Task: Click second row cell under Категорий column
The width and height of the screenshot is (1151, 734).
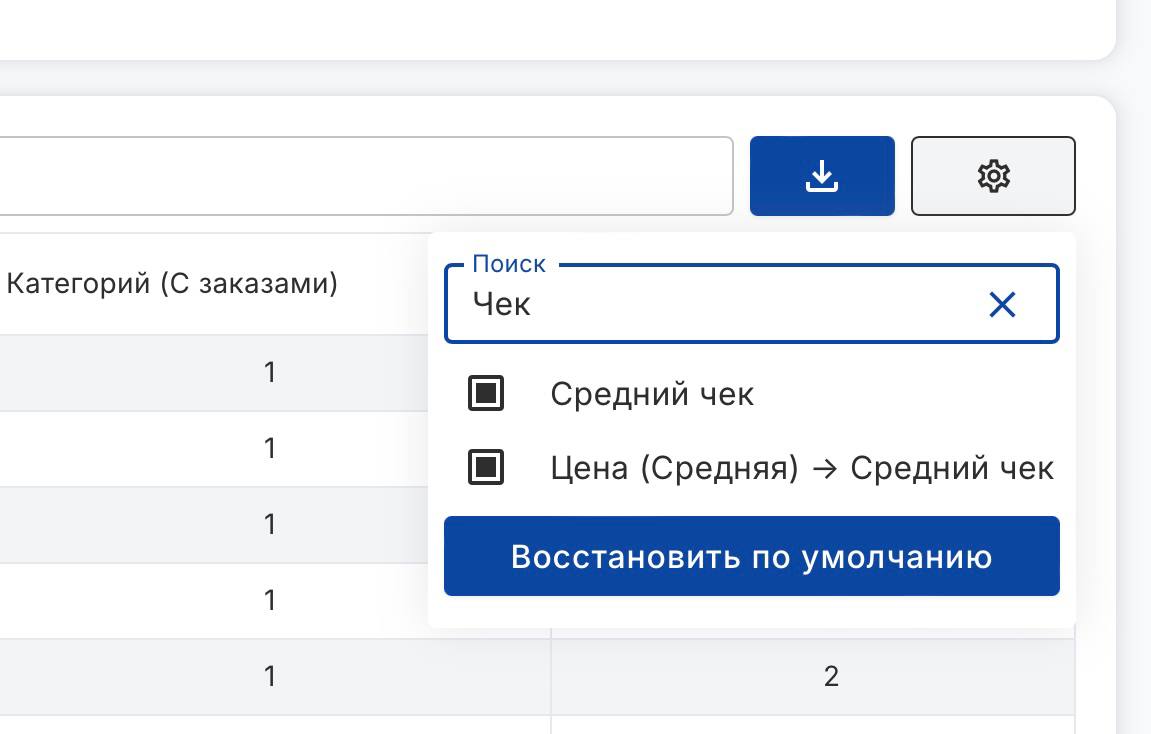Action: [x=269, y=448]
